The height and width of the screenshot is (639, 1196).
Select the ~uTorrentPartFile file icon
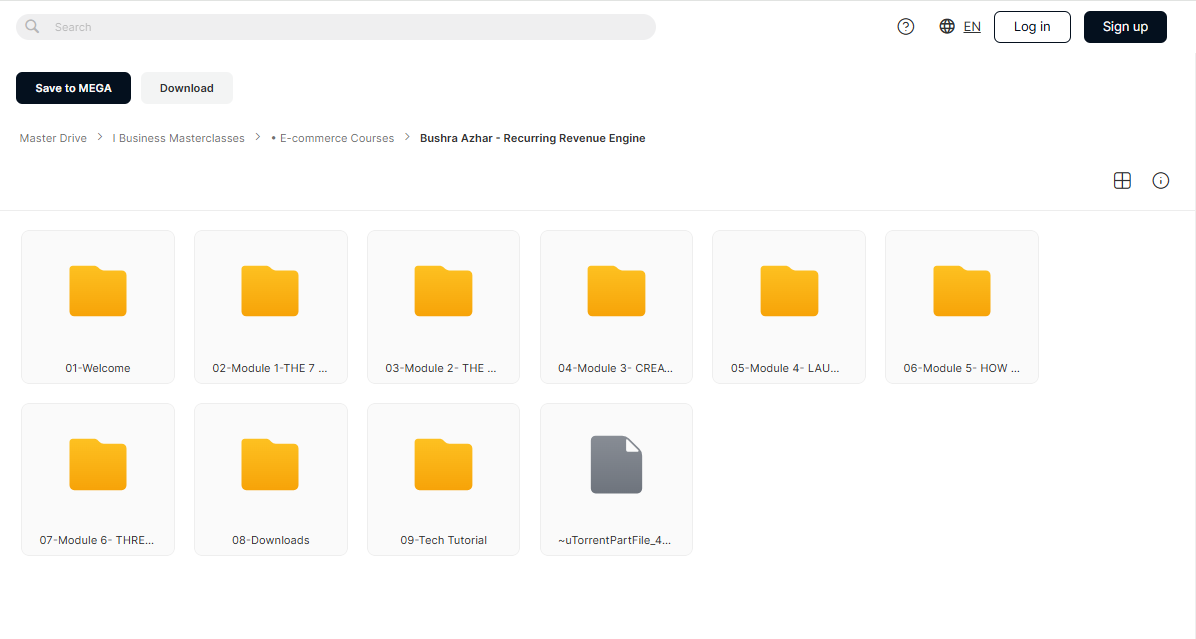pyautogui.click(x=616, y=464)
